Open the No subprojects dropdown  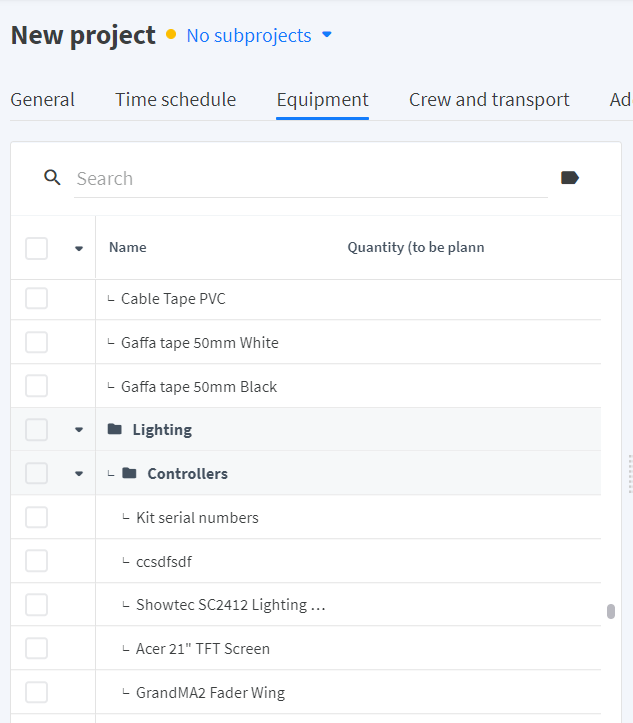[x=259, y=36]
